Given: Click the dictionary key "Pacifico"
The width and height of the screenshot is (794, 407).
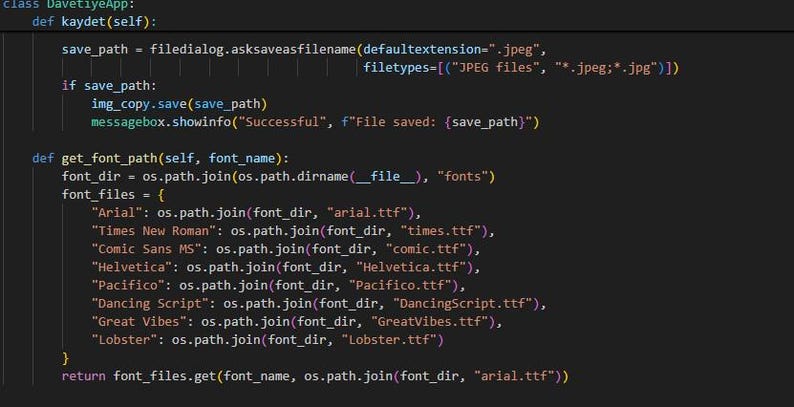Looking at the screenshot, I should [x=128, y=286].
